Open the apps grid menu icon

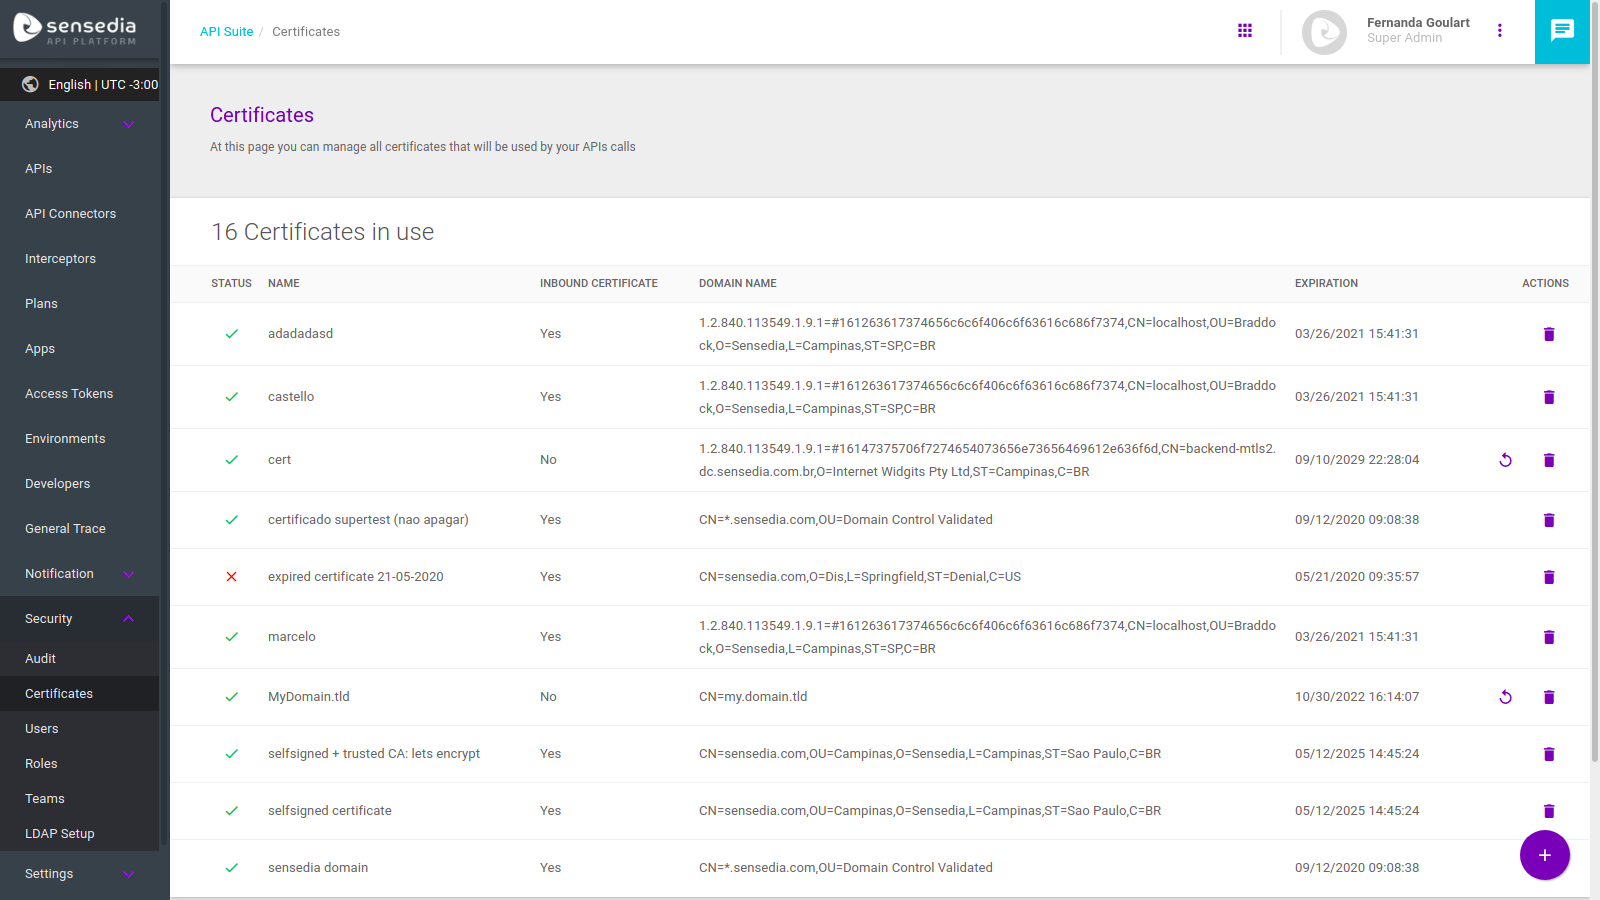tap(1244, 31)
